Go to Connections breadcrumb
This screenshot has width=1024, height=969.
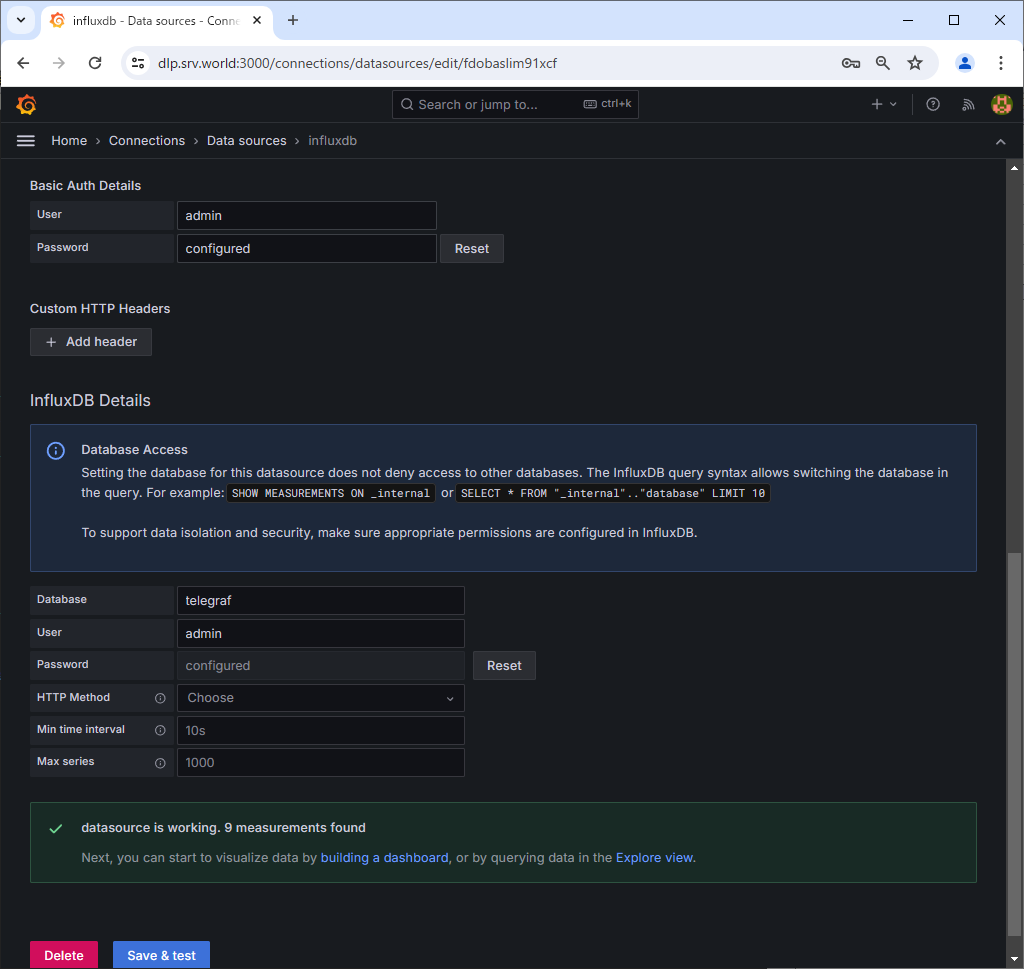[x=147, y=141]
